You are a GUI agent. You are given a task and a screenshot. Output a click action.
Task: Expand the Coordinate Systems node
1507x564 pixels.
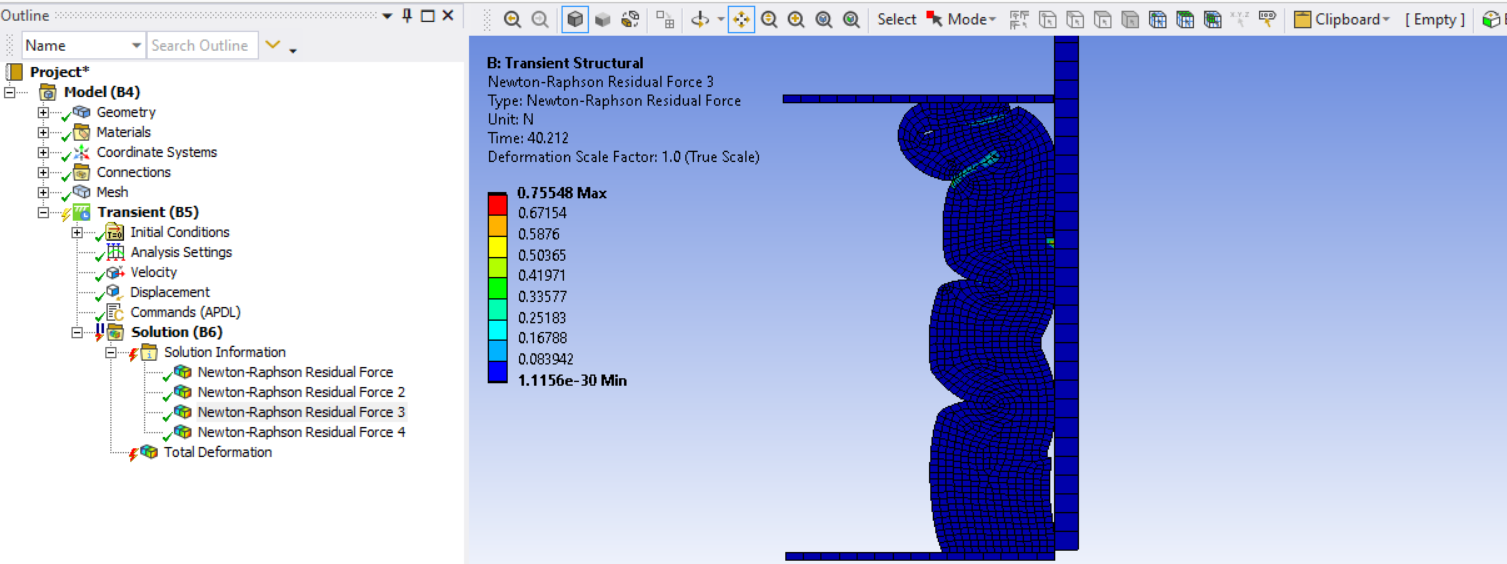click(x=43, y=152)
